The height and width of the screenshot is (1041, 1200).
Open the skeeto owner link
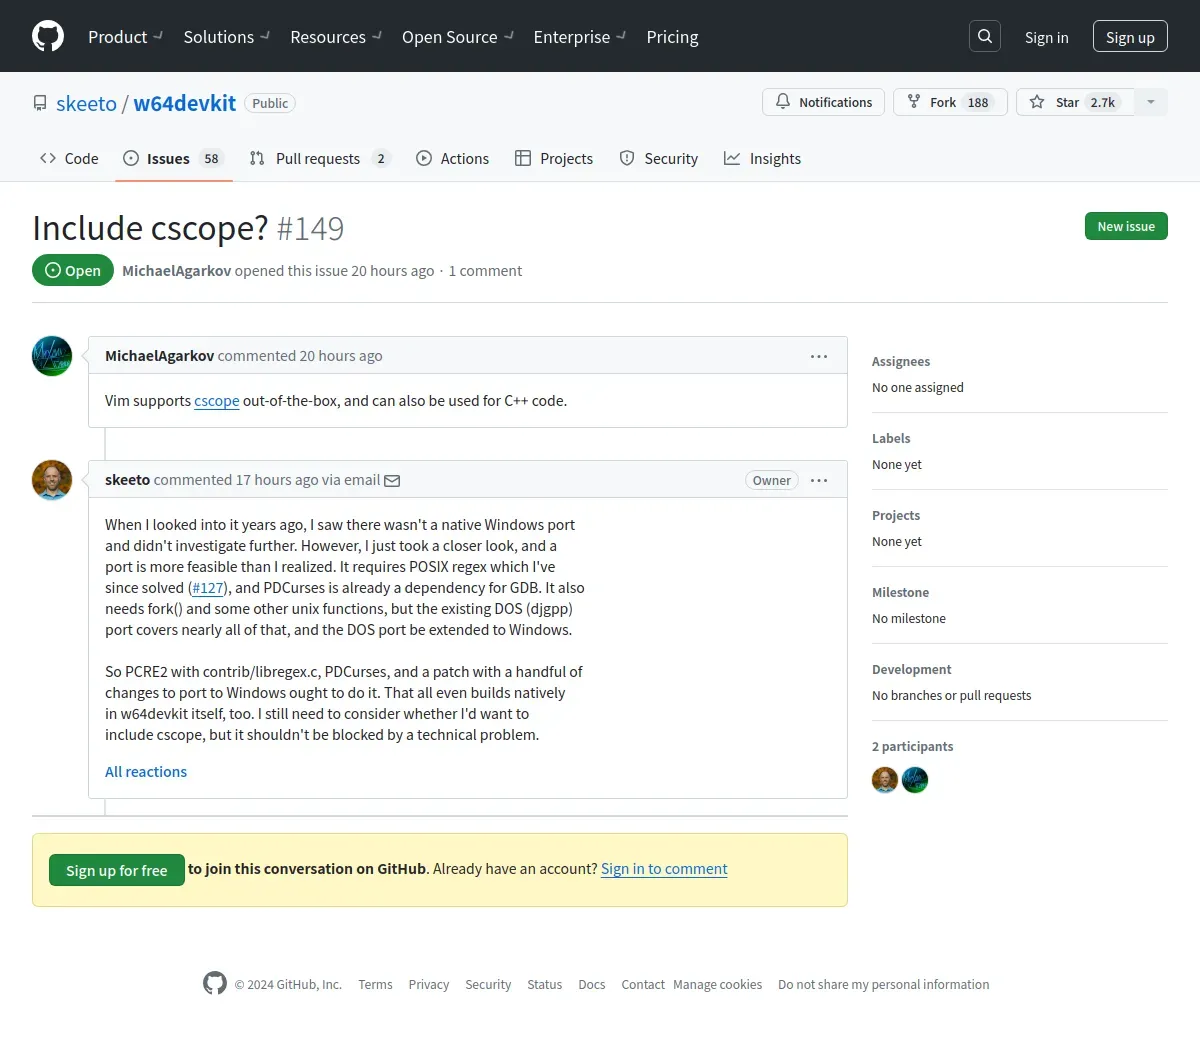[86, 103]
